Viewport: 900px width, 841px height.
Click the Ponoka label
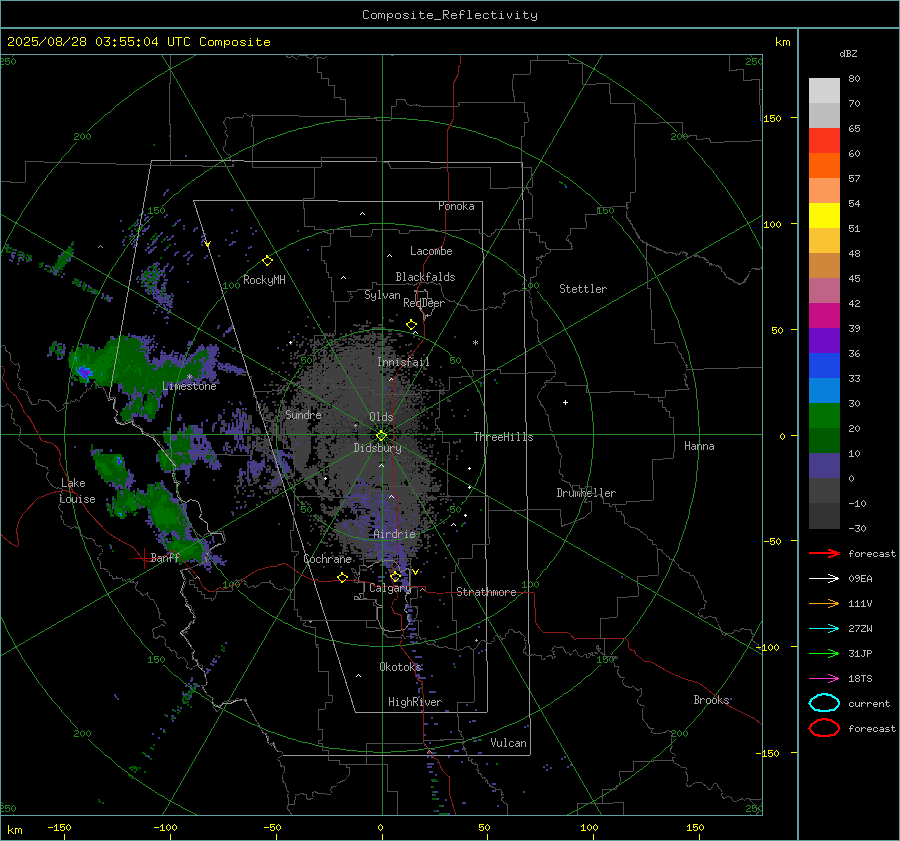click(x=456, y=206)
